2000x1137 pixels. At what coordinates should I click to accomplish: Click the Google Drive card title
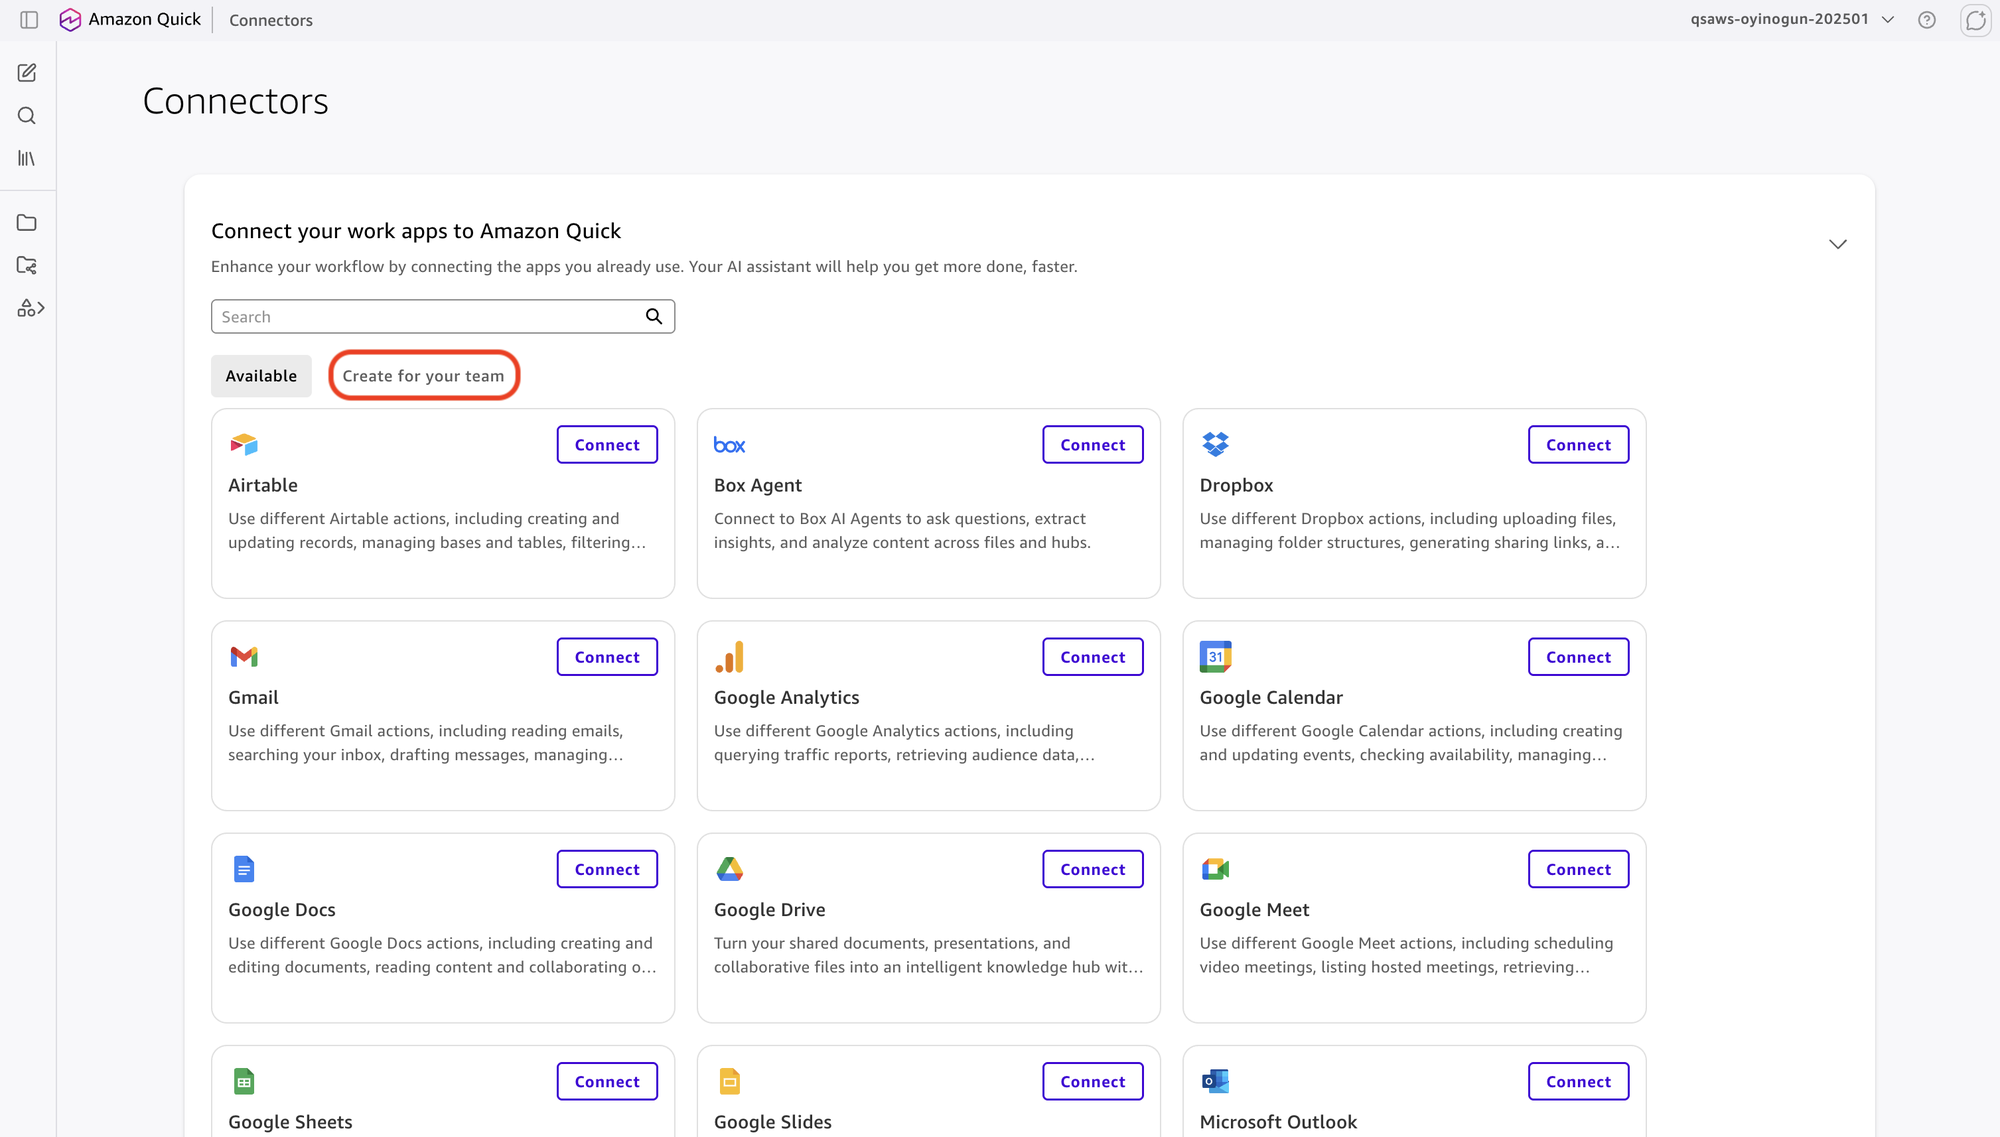[770, 909]
